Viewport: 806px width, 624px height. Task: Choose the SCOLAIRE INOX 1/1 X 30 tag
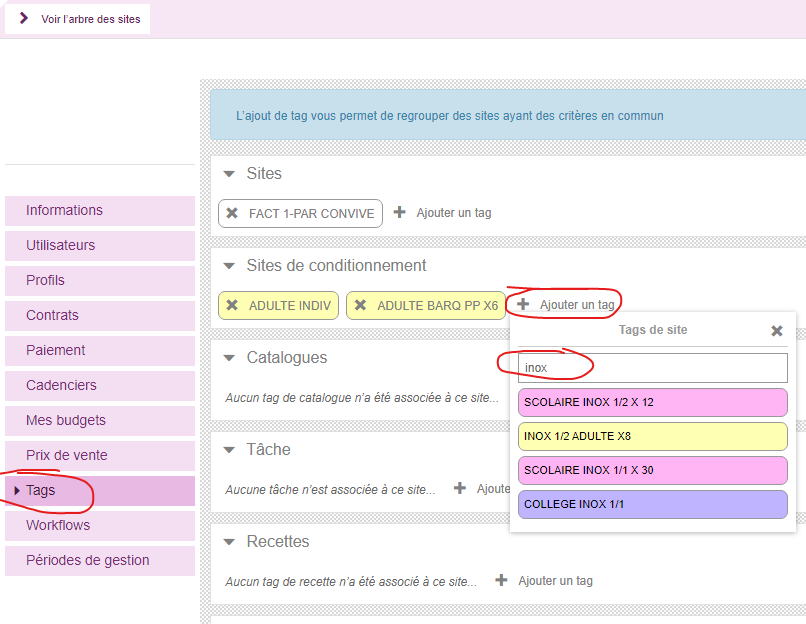pos(653,470)
